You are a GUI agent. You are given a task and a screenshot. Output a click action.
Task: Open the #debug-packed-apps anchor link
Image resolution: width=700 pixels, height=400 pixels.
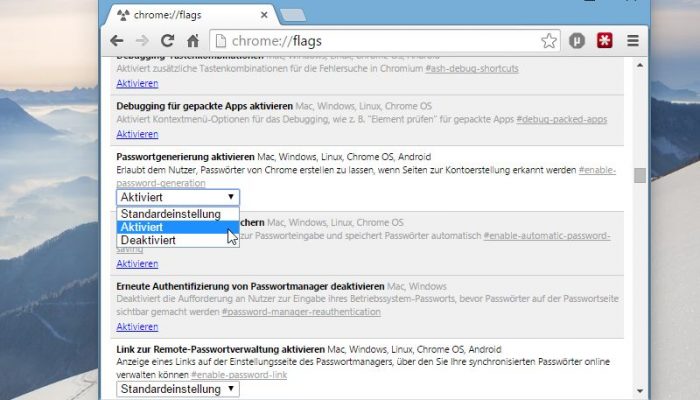[x=562, y=120]
